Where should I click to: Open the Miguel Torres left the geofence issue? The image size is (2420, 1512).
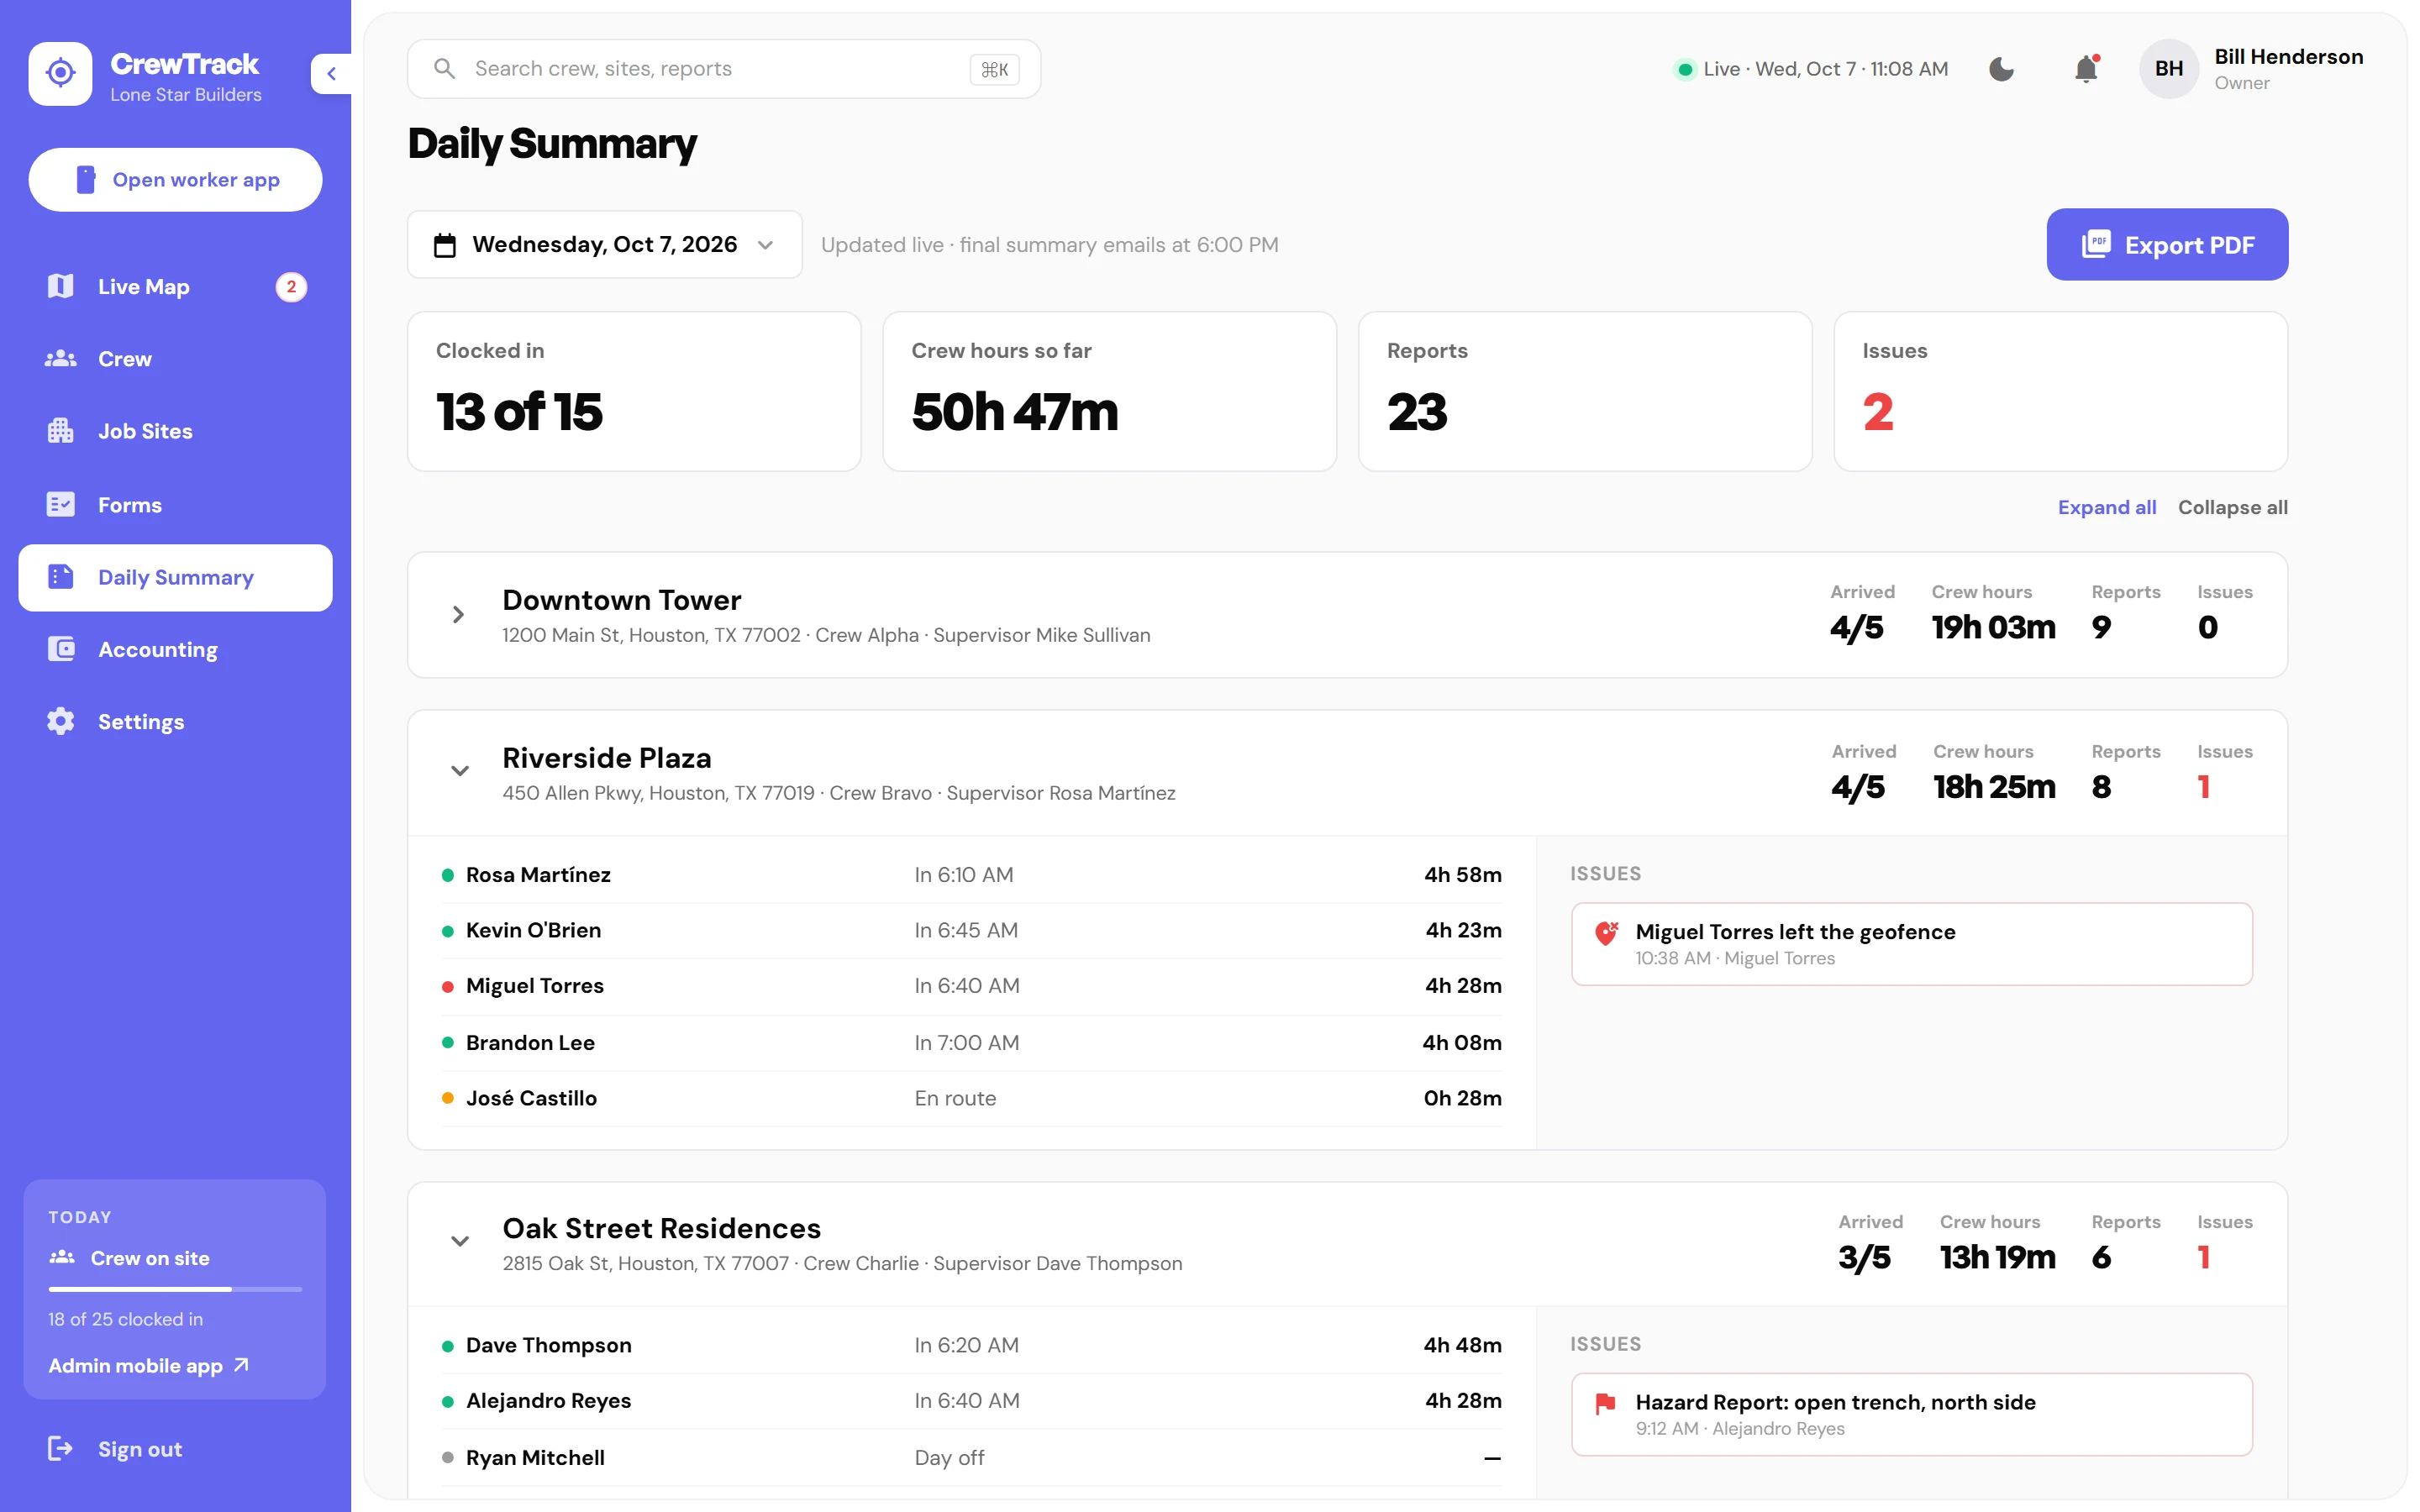point(1911,944)
